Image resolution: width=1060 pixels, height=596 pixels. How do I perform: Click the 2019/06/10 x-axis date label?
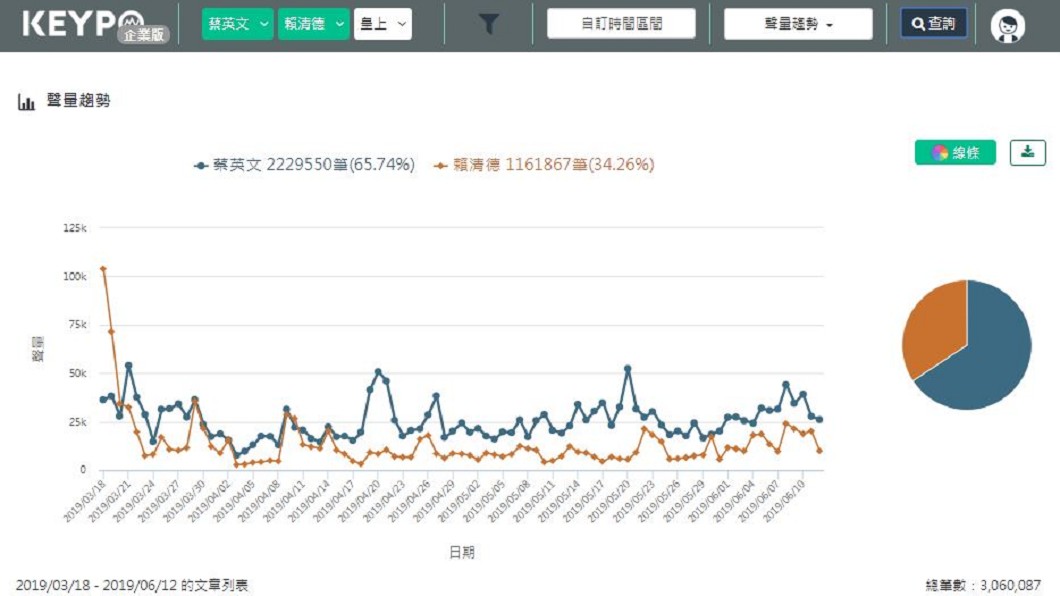(784, 501)
